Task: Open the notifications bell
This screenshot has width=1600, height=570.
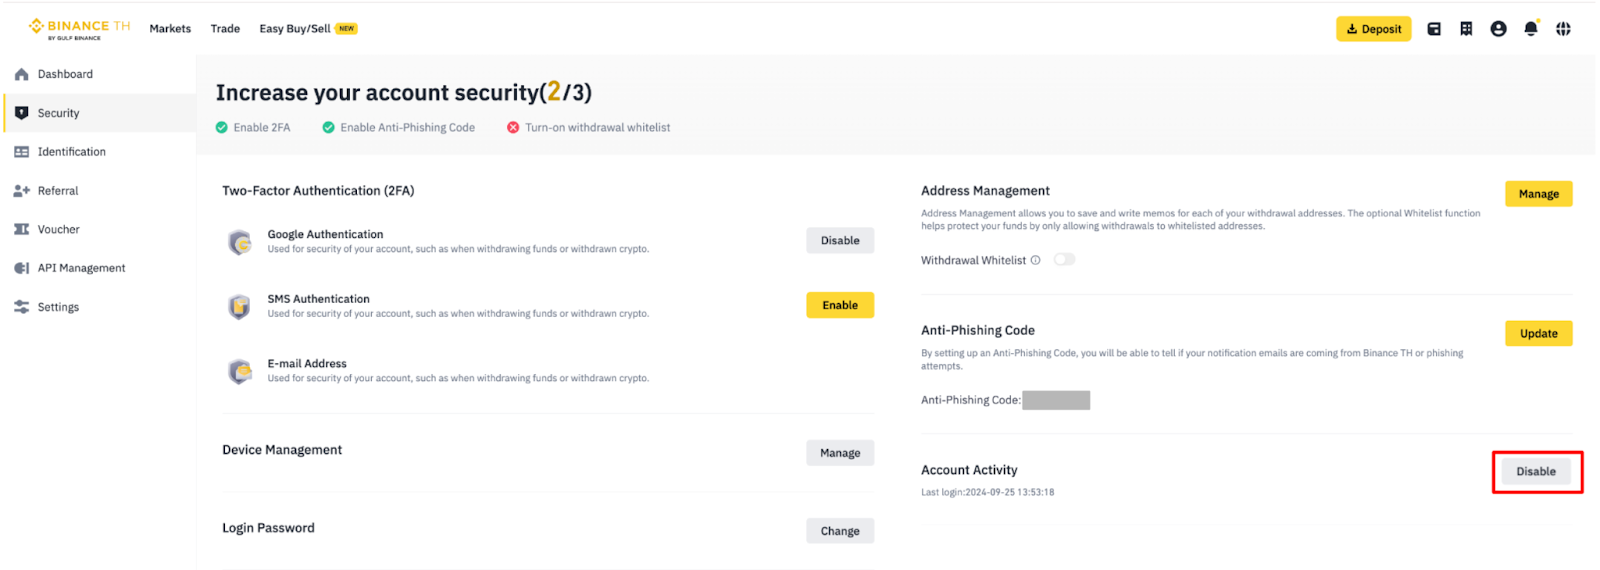Action: (x=1530, y=29)
